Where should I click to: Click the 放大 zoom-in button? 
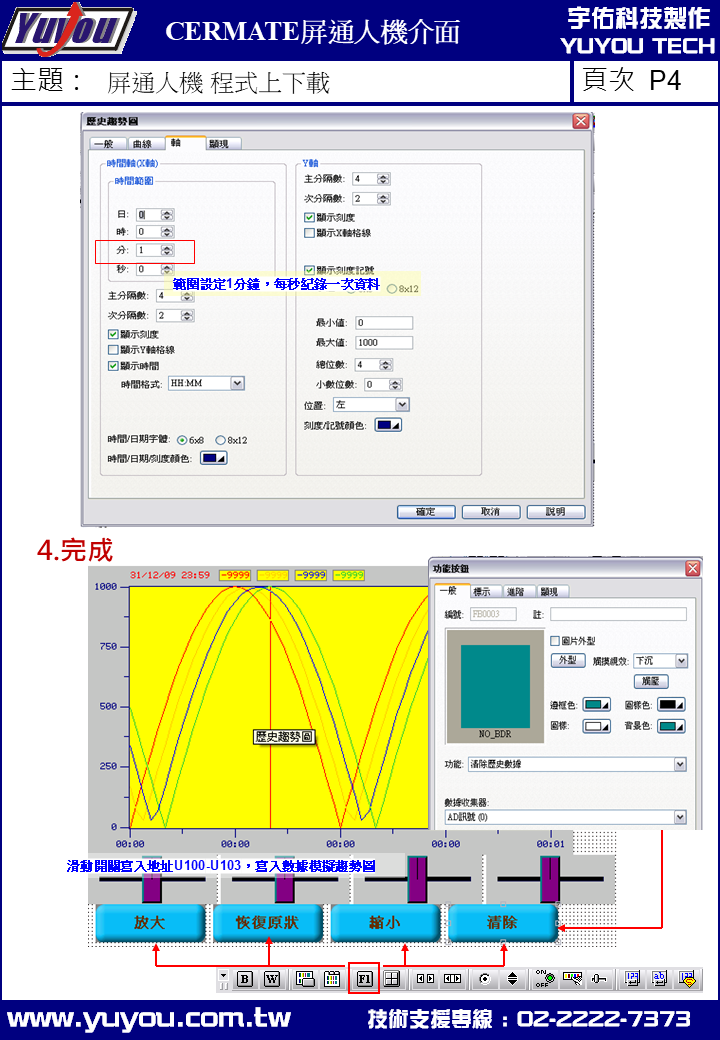pyautogui.click(x=150, y=923)
